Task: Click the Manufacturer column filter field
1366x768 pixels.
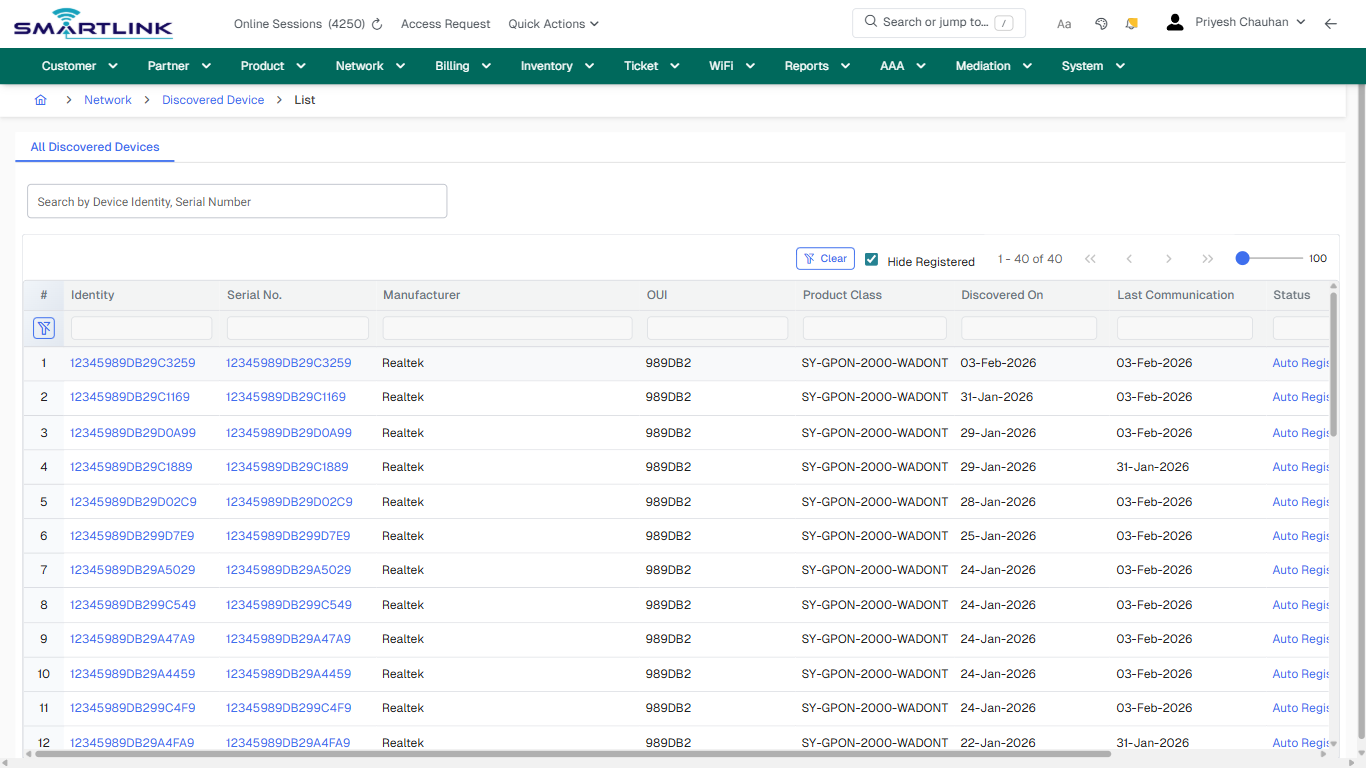Action: tap(507, 327)
